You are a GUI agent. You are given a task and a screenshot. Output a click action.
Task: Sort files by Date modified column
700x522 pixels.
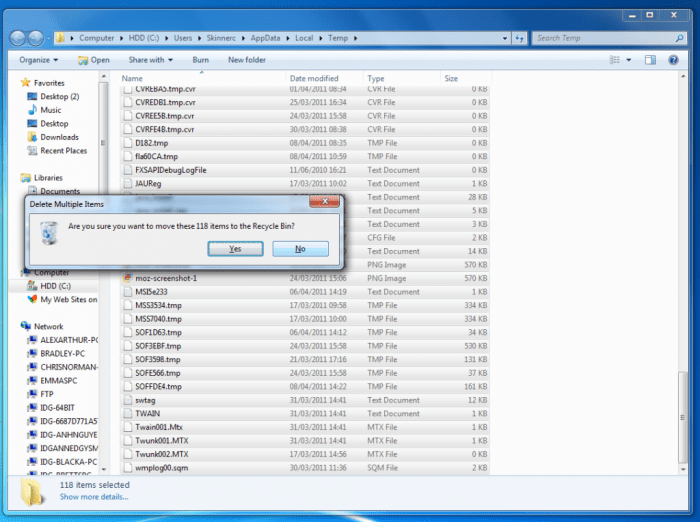point(314,79)
